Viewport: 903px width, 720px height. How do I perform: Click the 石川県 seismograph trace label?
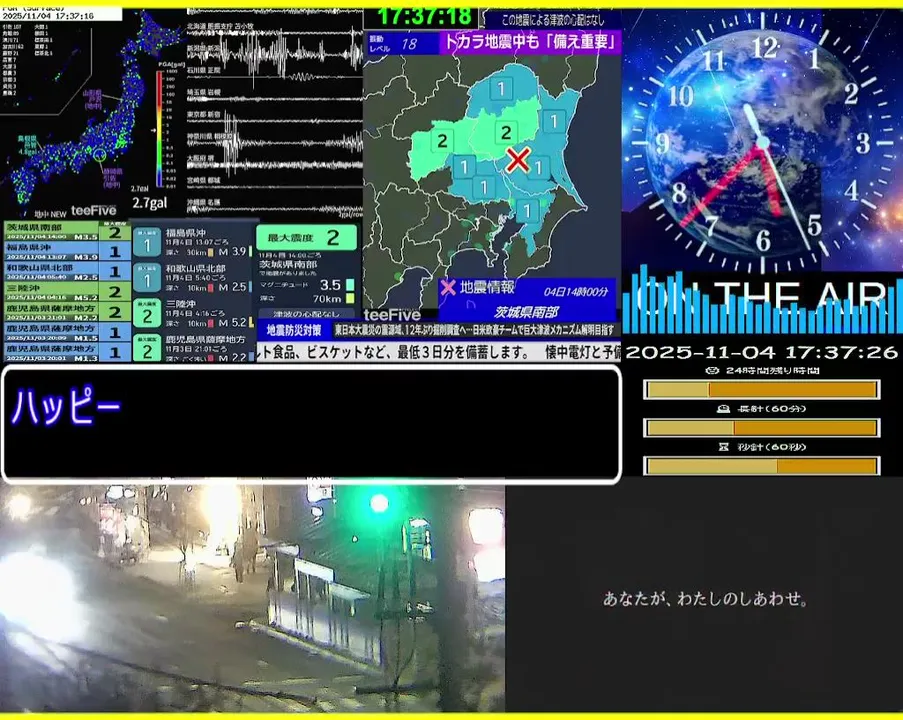point(203,70)
